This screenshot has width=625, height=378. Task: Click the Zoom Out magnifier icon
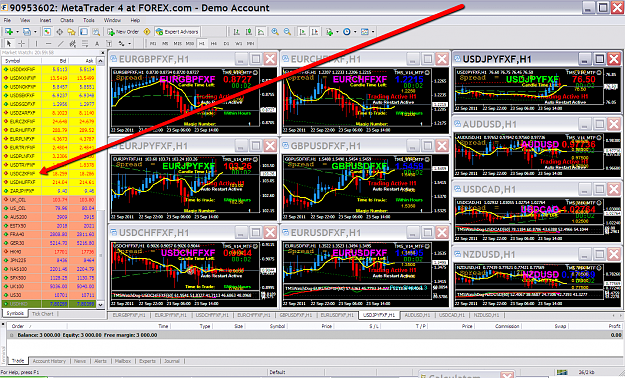tap(287, 32)
